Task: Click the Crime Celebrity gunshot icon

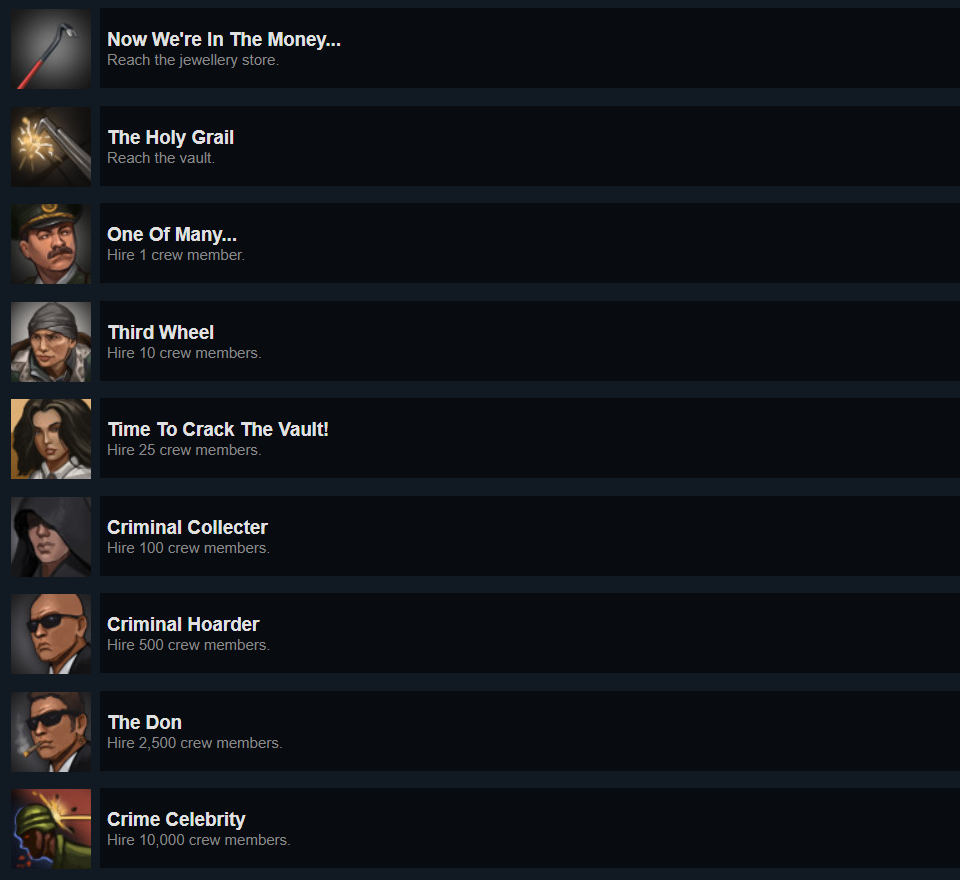Action: point(51,829)
